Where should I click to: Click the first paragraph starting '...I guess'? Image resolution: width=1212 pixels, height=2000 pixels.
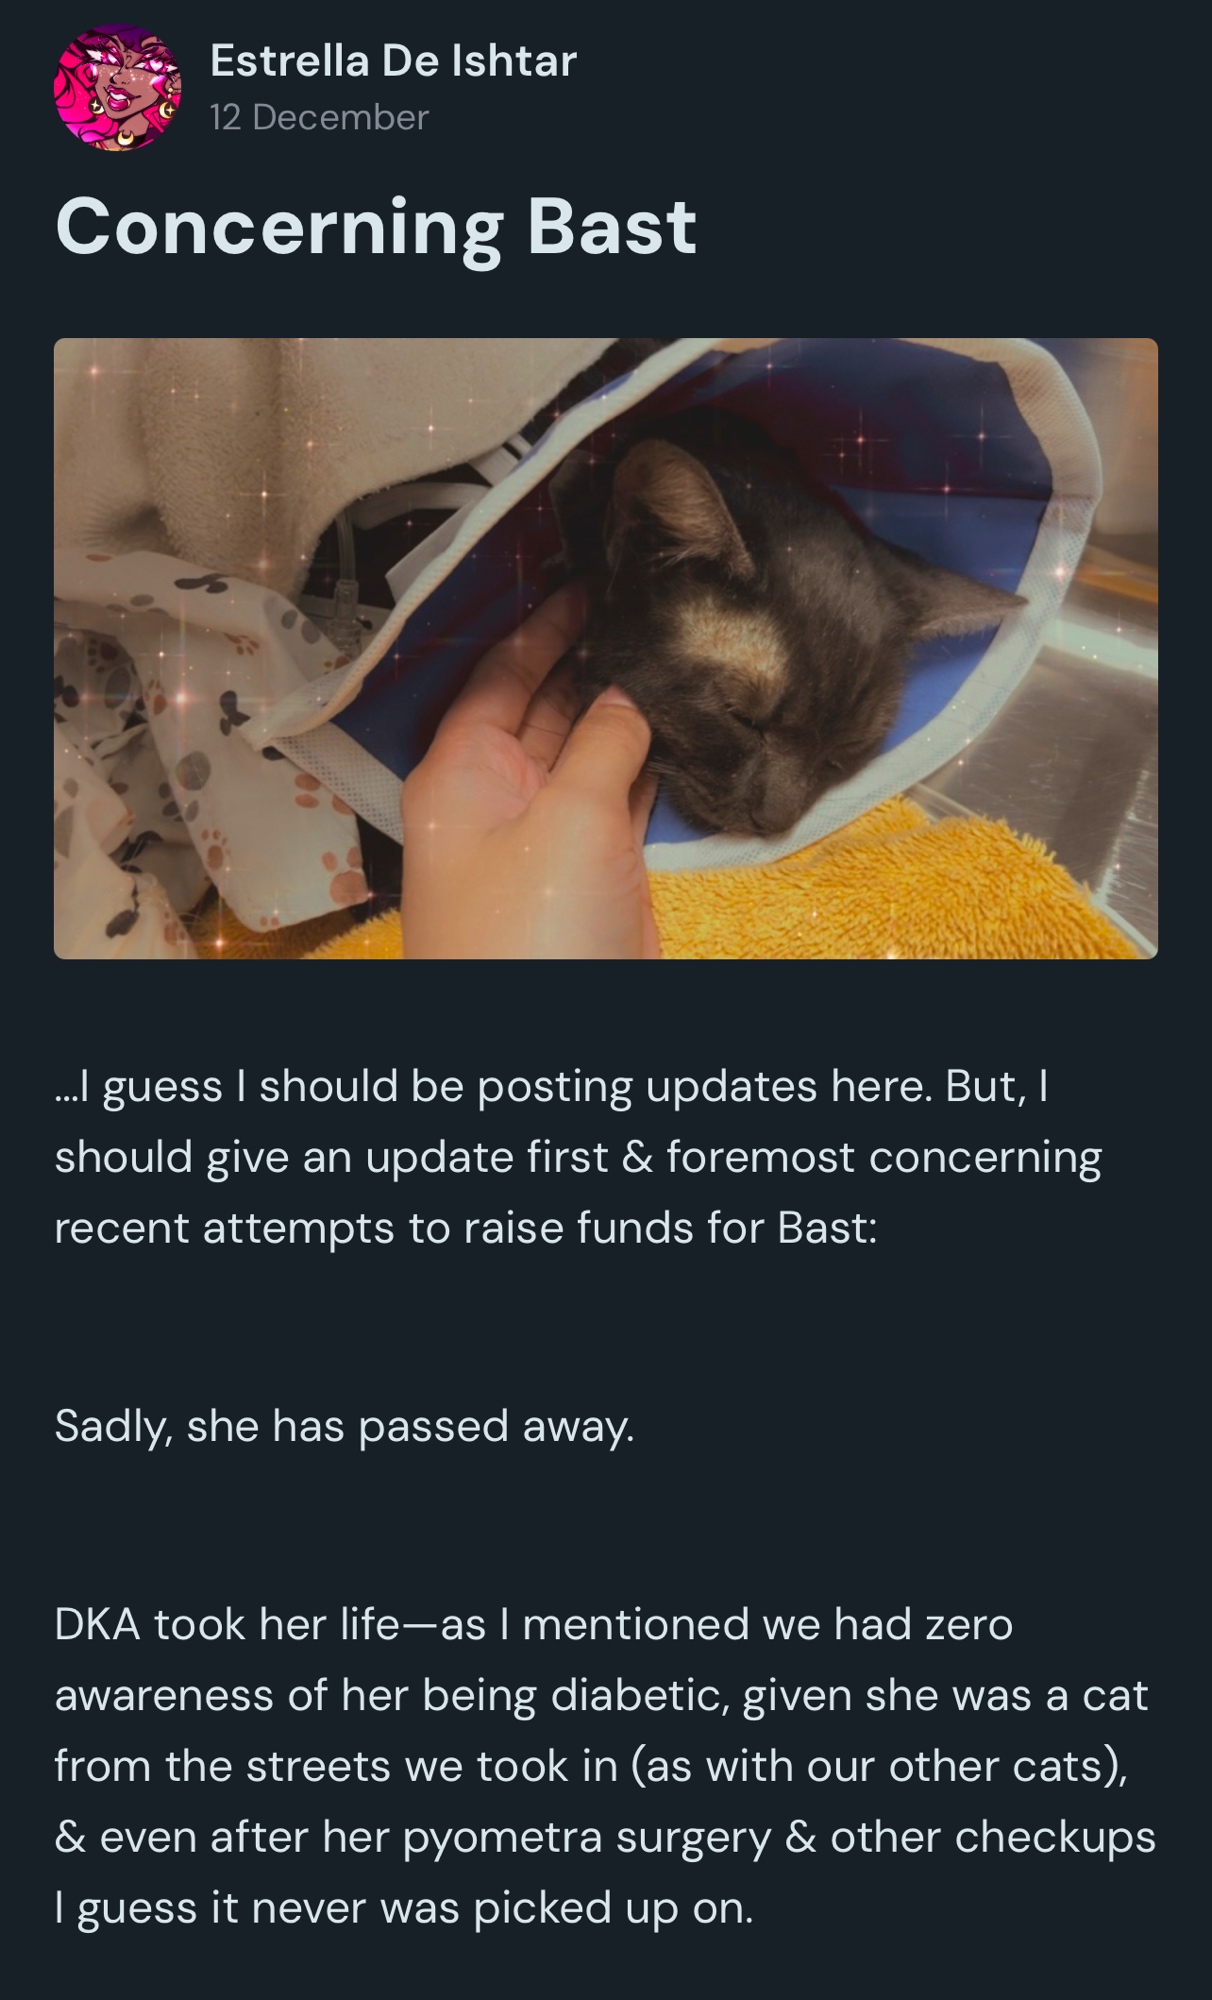coord(578,1157)
